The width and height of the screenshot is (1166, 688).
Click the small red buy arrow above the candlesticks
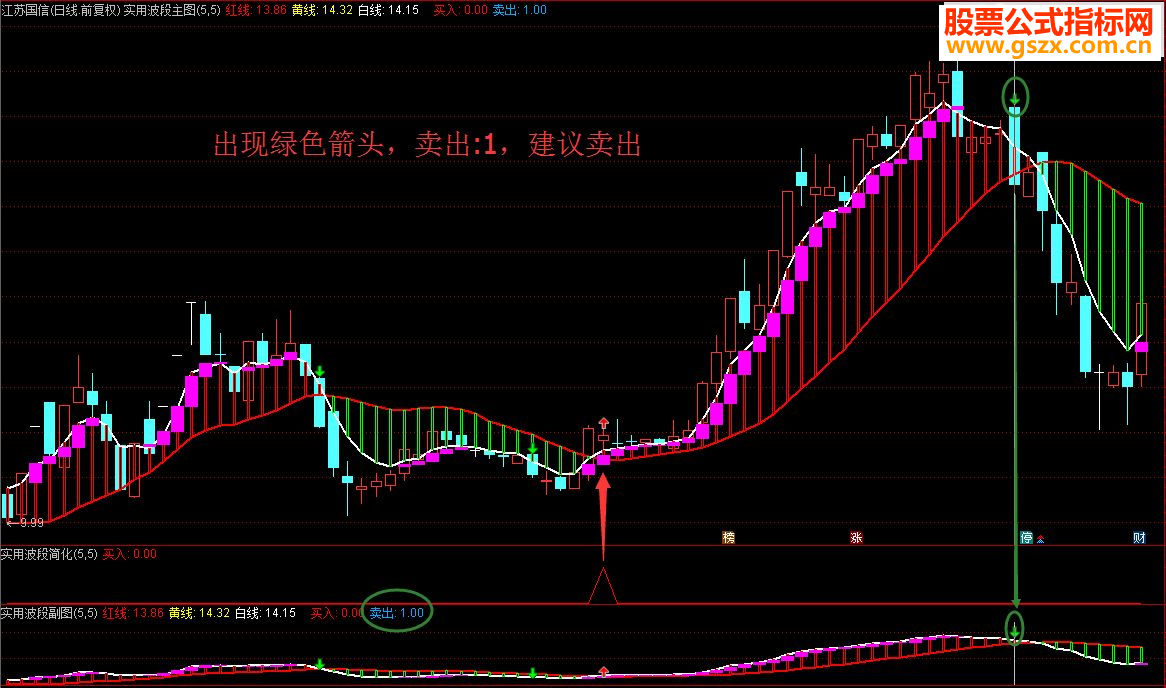click(604, 424)
